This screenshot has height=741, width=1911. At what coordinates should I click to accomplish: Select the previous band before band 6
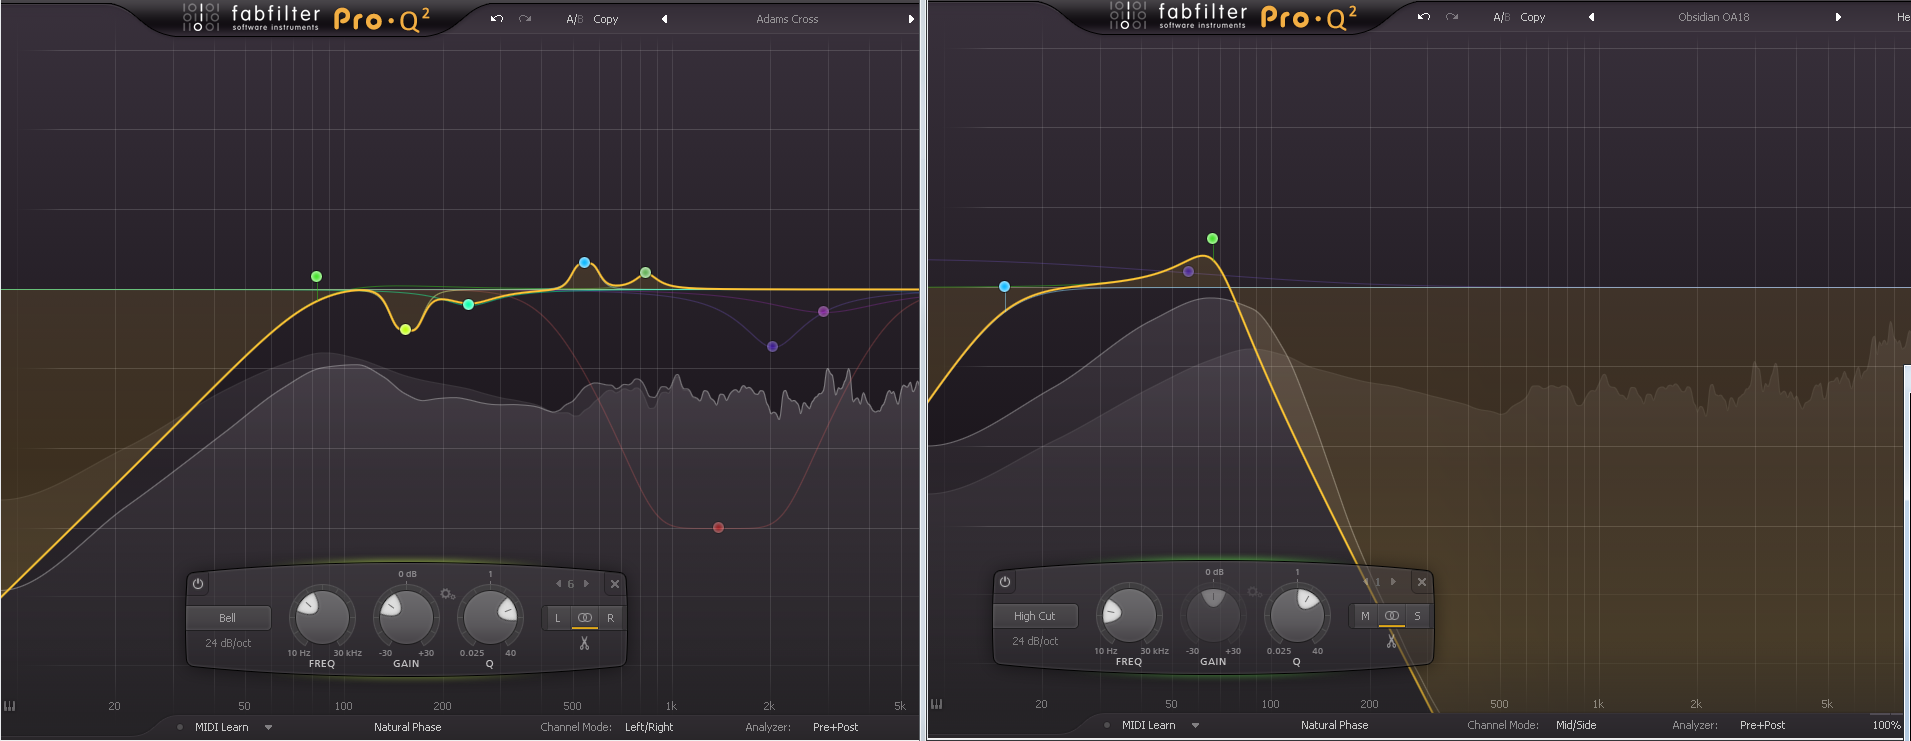coord(558,584)
